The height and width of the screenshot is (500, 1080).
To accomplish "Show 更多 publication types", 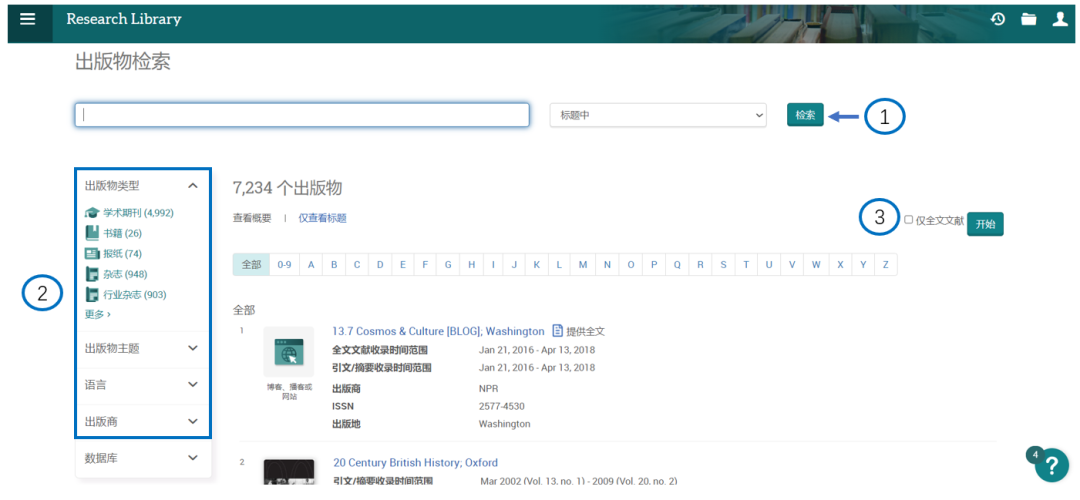I will pos(97,314).
